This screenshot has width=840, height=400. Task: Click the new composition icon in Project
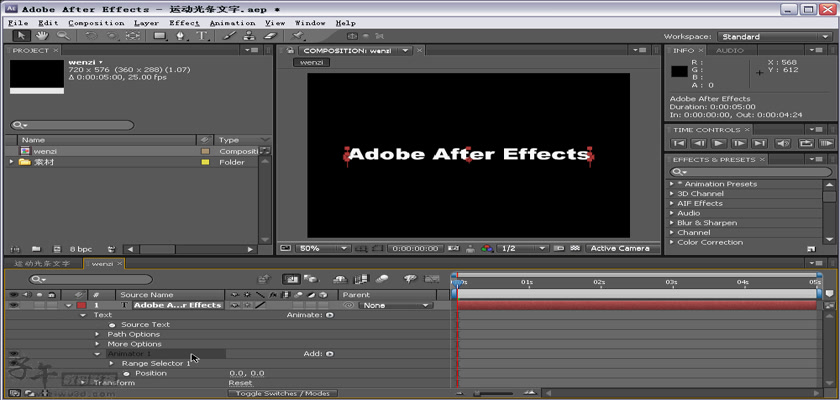57,249
